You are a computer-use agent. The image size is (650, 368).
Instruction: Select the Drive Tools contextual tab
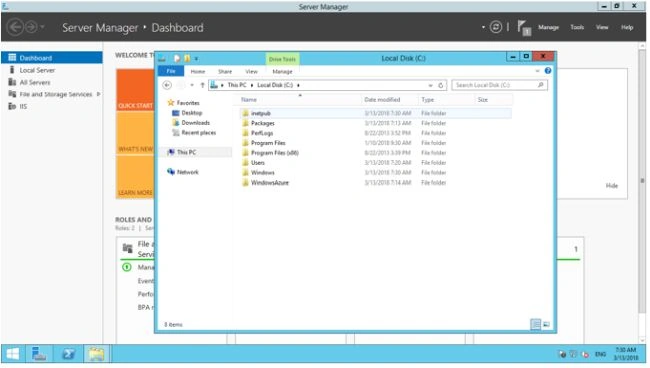pos(282,59)
